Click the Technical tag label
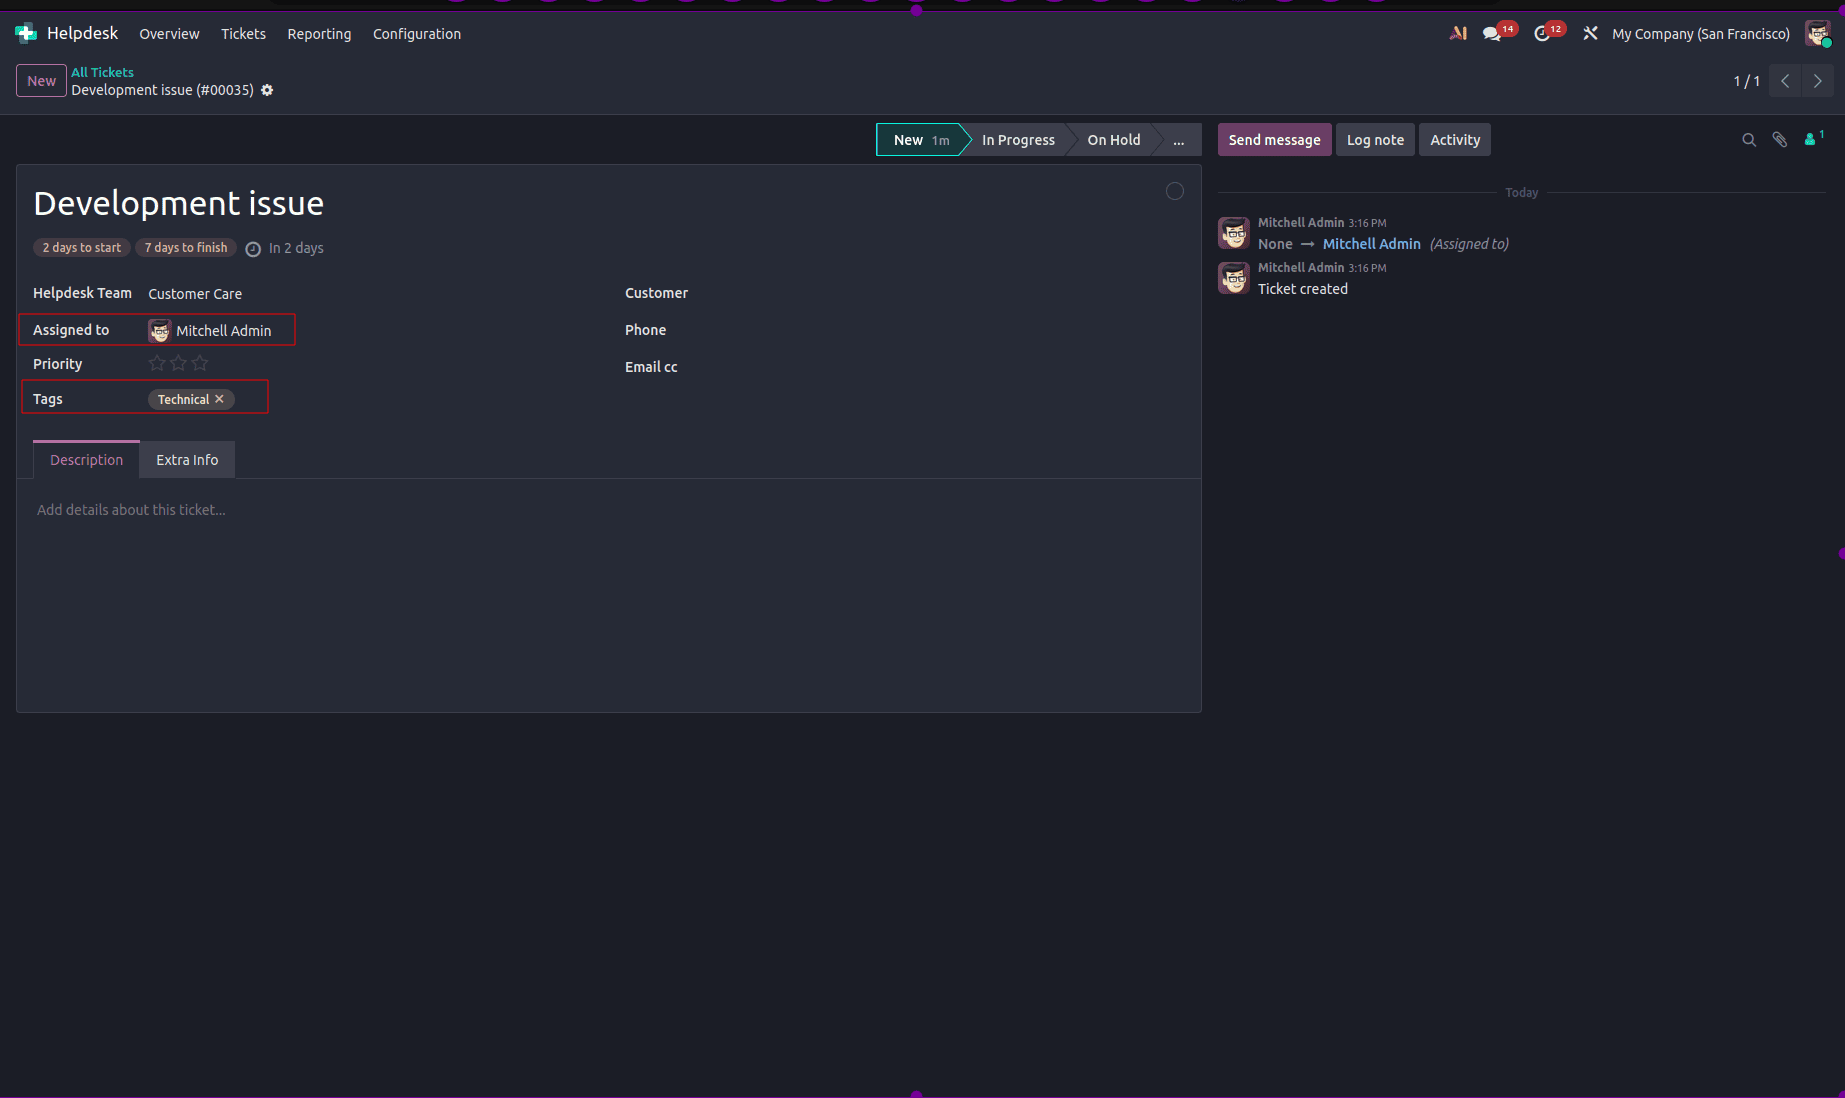1845x1098 pixels. (183, 399)
